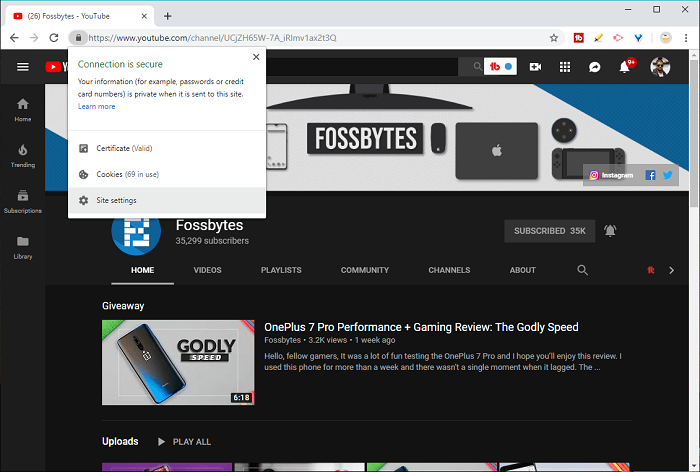Open Chrome three-dot menu
This screenshot has width=700, height=472.
click(x=687, y=38)
